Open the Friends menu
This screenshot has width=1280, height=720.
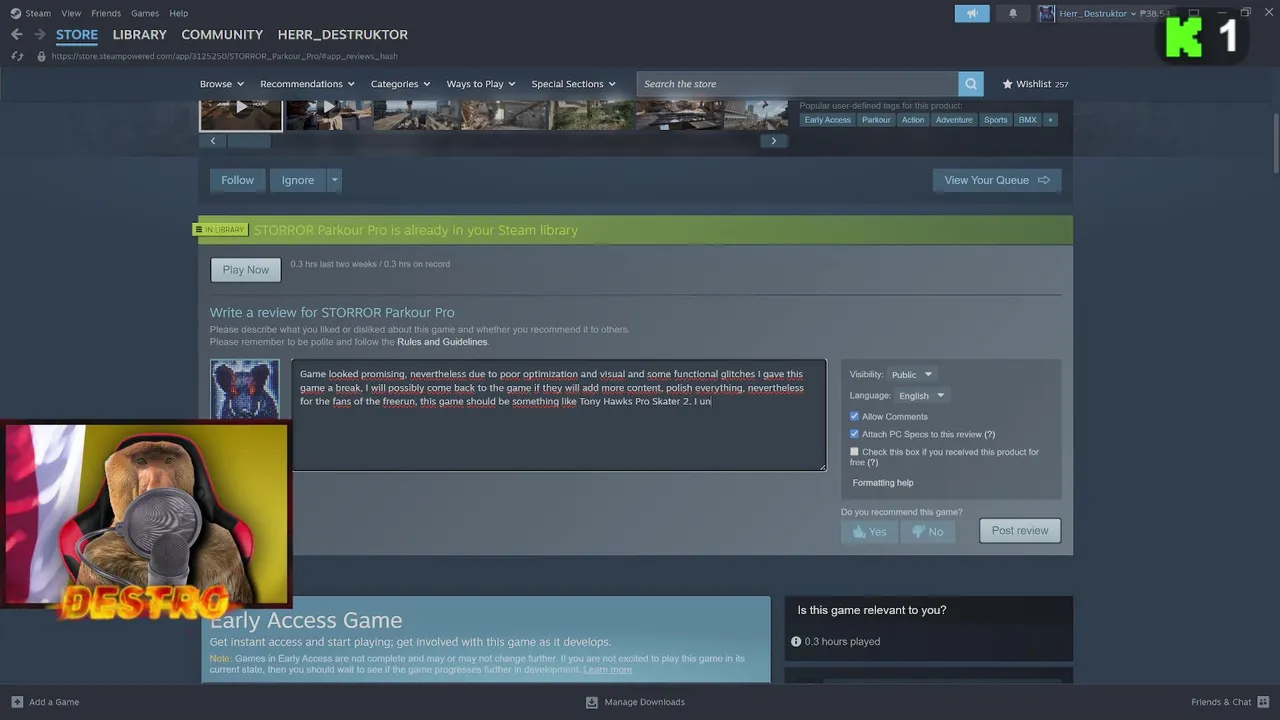point(106,13)
